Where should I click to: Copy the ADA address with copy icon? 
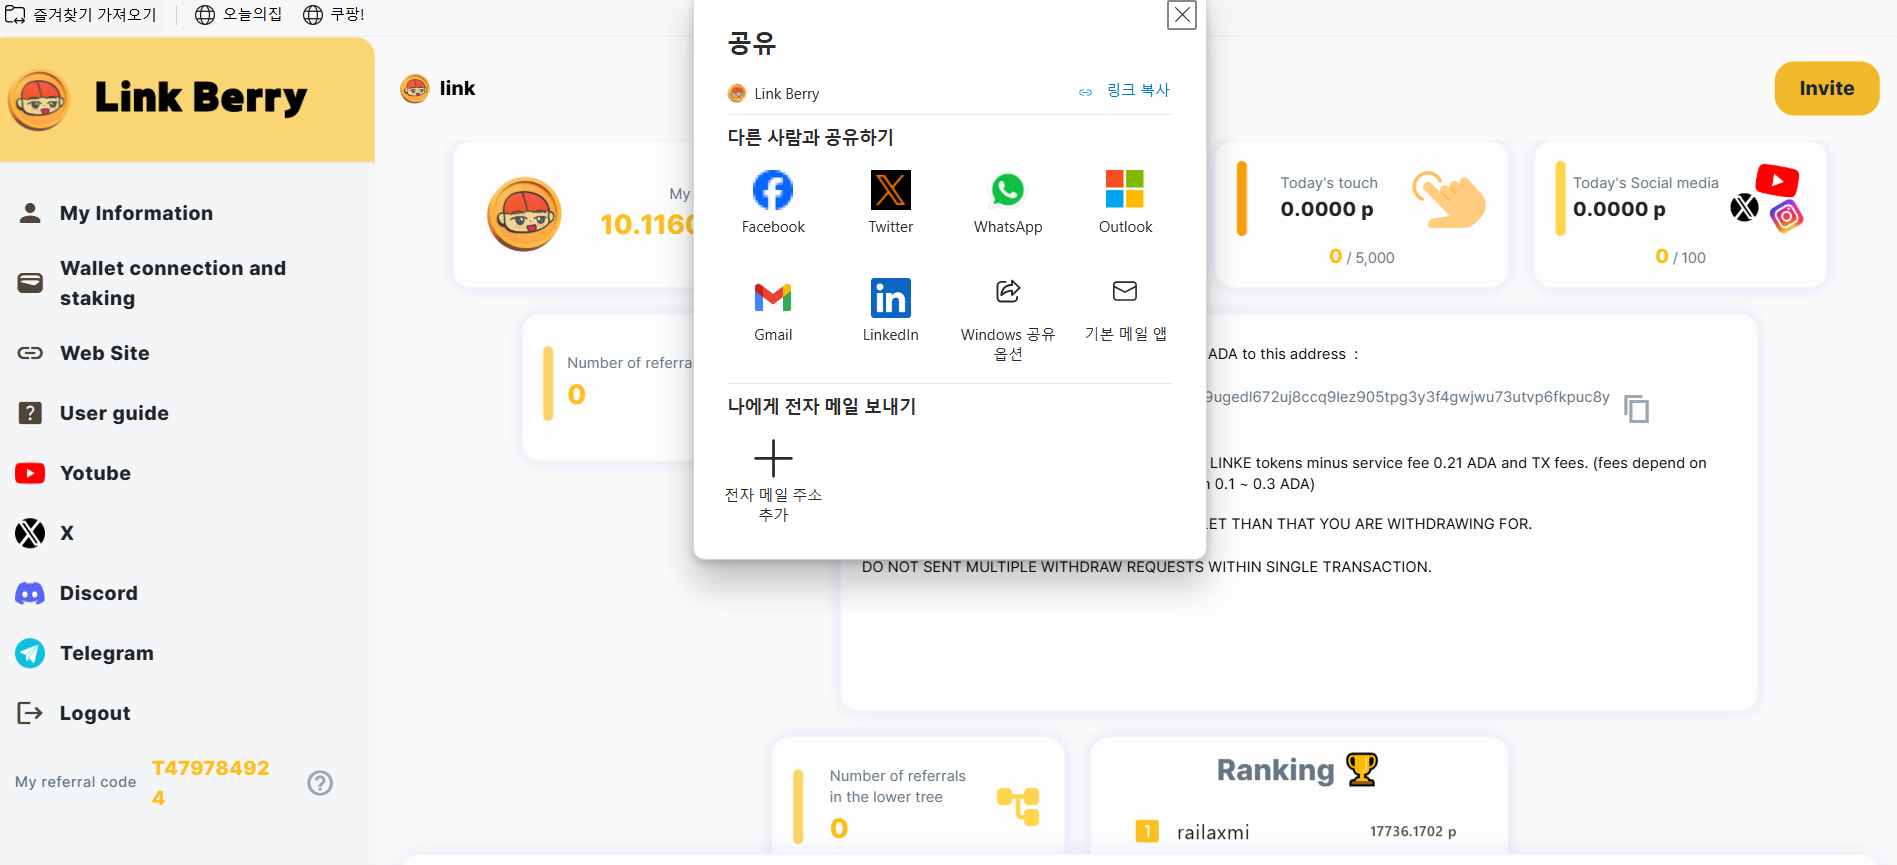[1636, 408]
